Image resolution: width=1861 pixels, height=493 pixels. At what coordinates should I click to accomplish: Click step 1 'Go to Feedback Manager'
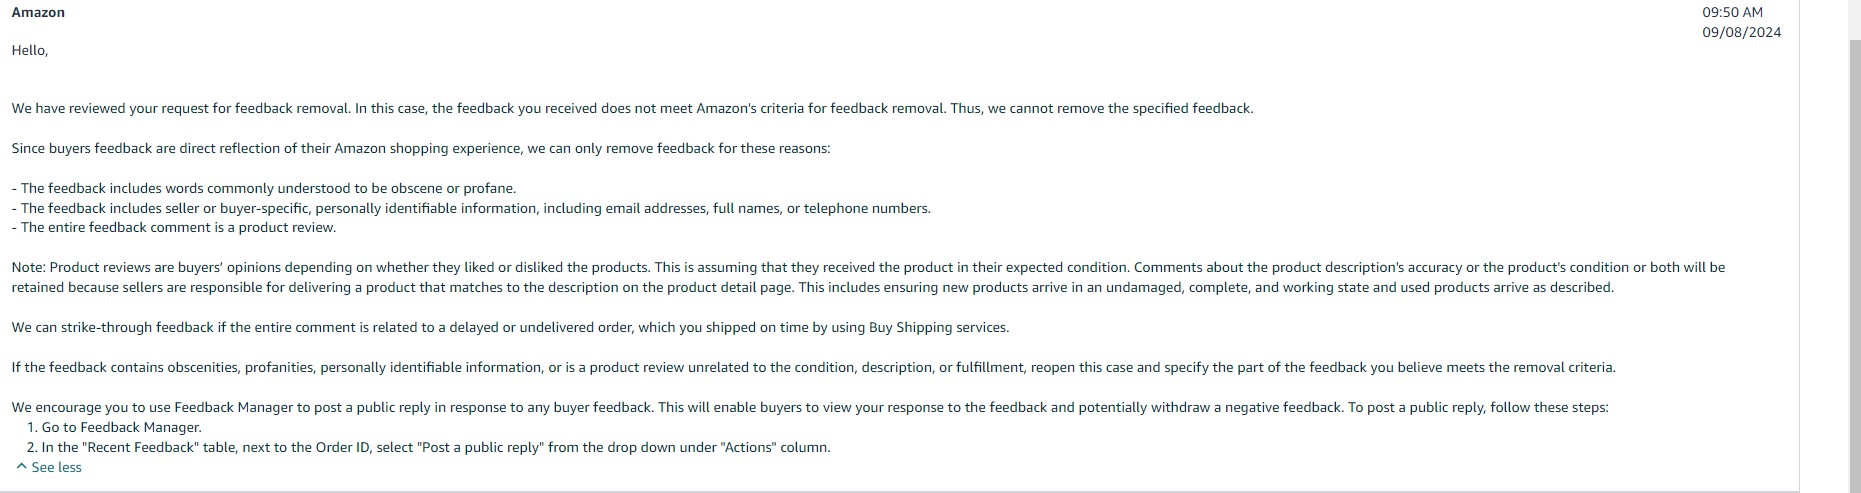[x=114, y=427]
